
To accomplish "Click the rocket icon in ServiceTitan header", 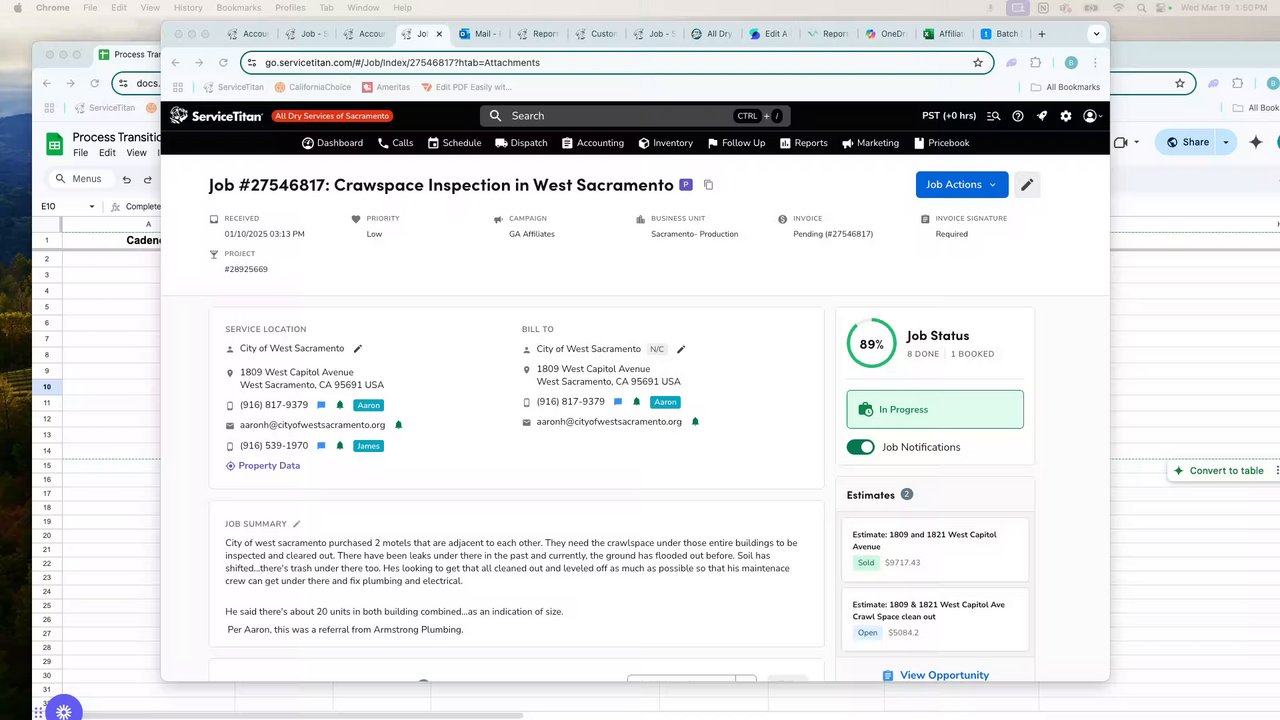I will 1042,116.
